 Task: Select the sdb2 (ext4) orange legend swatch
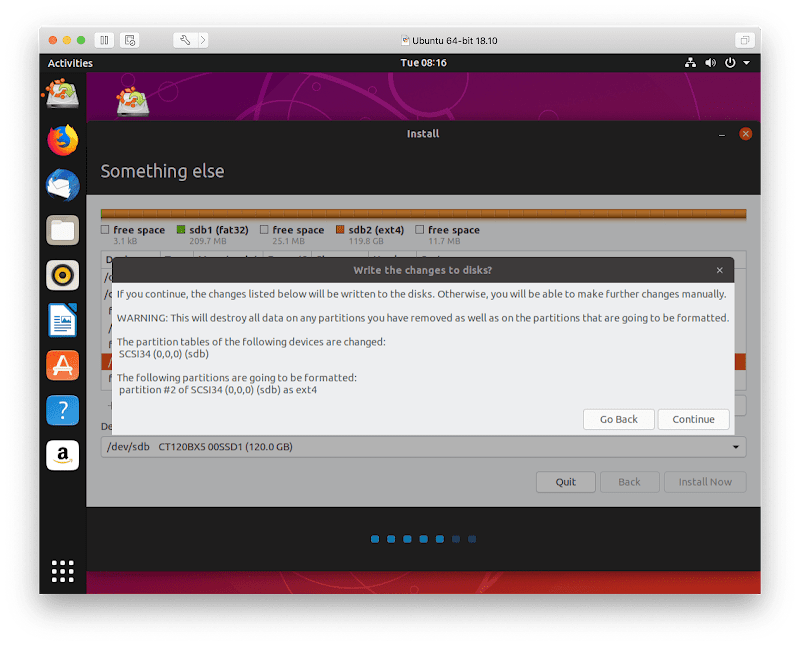click(x=340, y=230)
